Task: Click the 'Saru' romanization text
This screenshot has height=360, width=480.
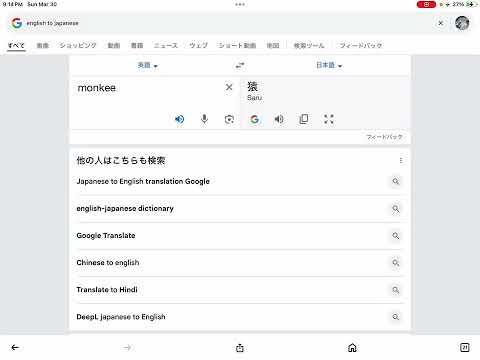Action: click(x=254, y=98)
